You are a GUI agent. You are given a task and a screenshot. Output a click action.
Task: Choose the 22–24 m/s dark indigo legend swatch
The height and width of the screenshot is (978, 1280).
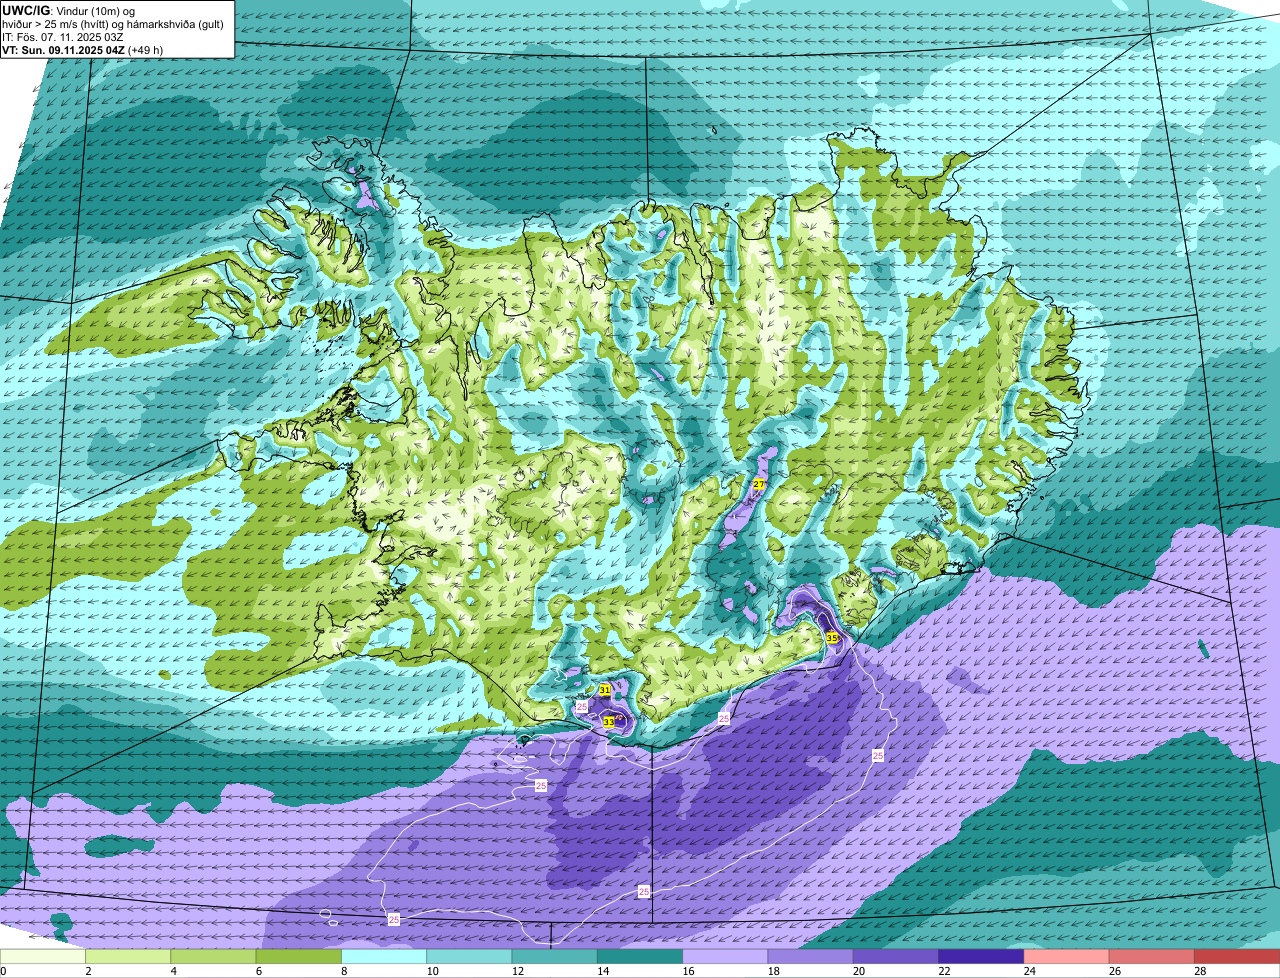982,956
